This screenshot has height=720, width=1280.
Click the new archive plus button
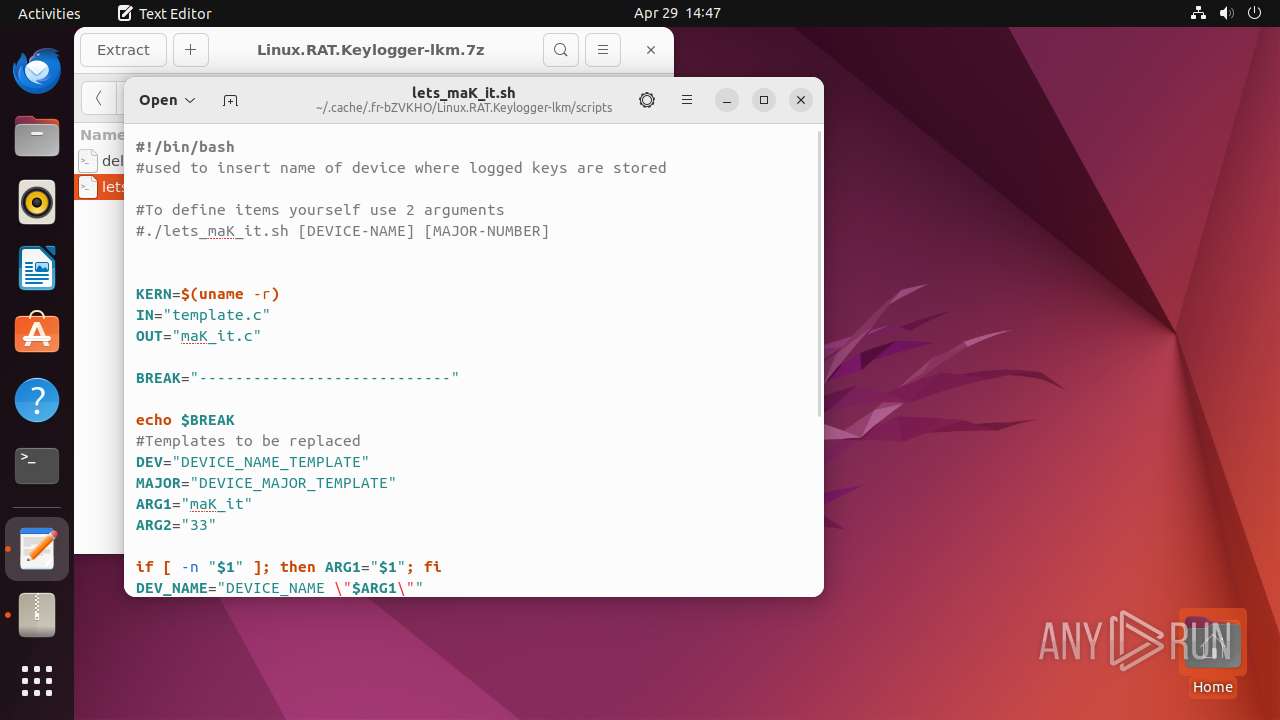click(190, 50)
